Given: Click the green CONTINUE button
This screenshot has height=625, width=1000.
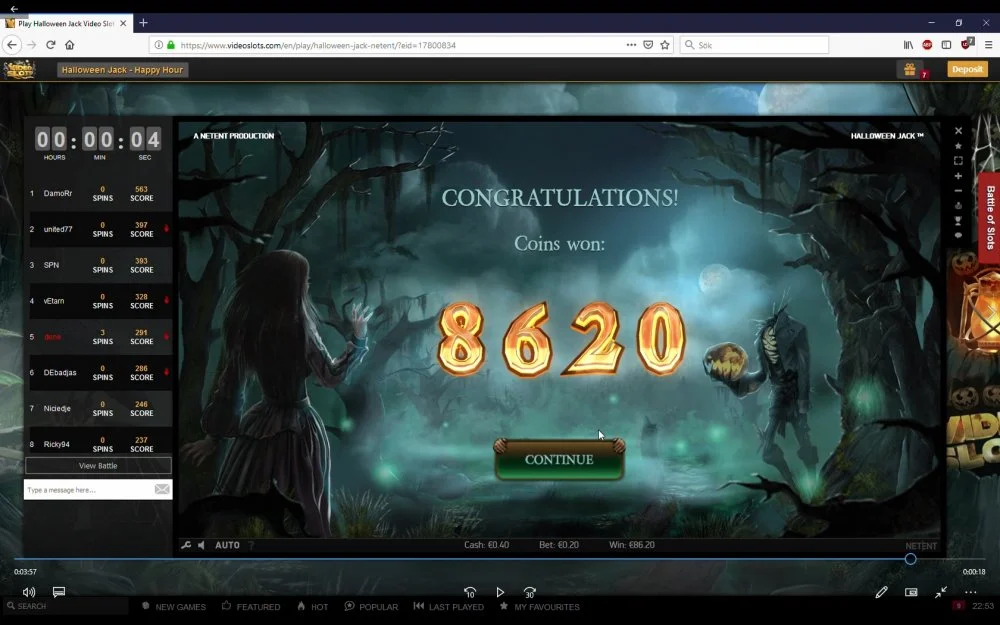Looking at the screenshot, I should 559,459.
